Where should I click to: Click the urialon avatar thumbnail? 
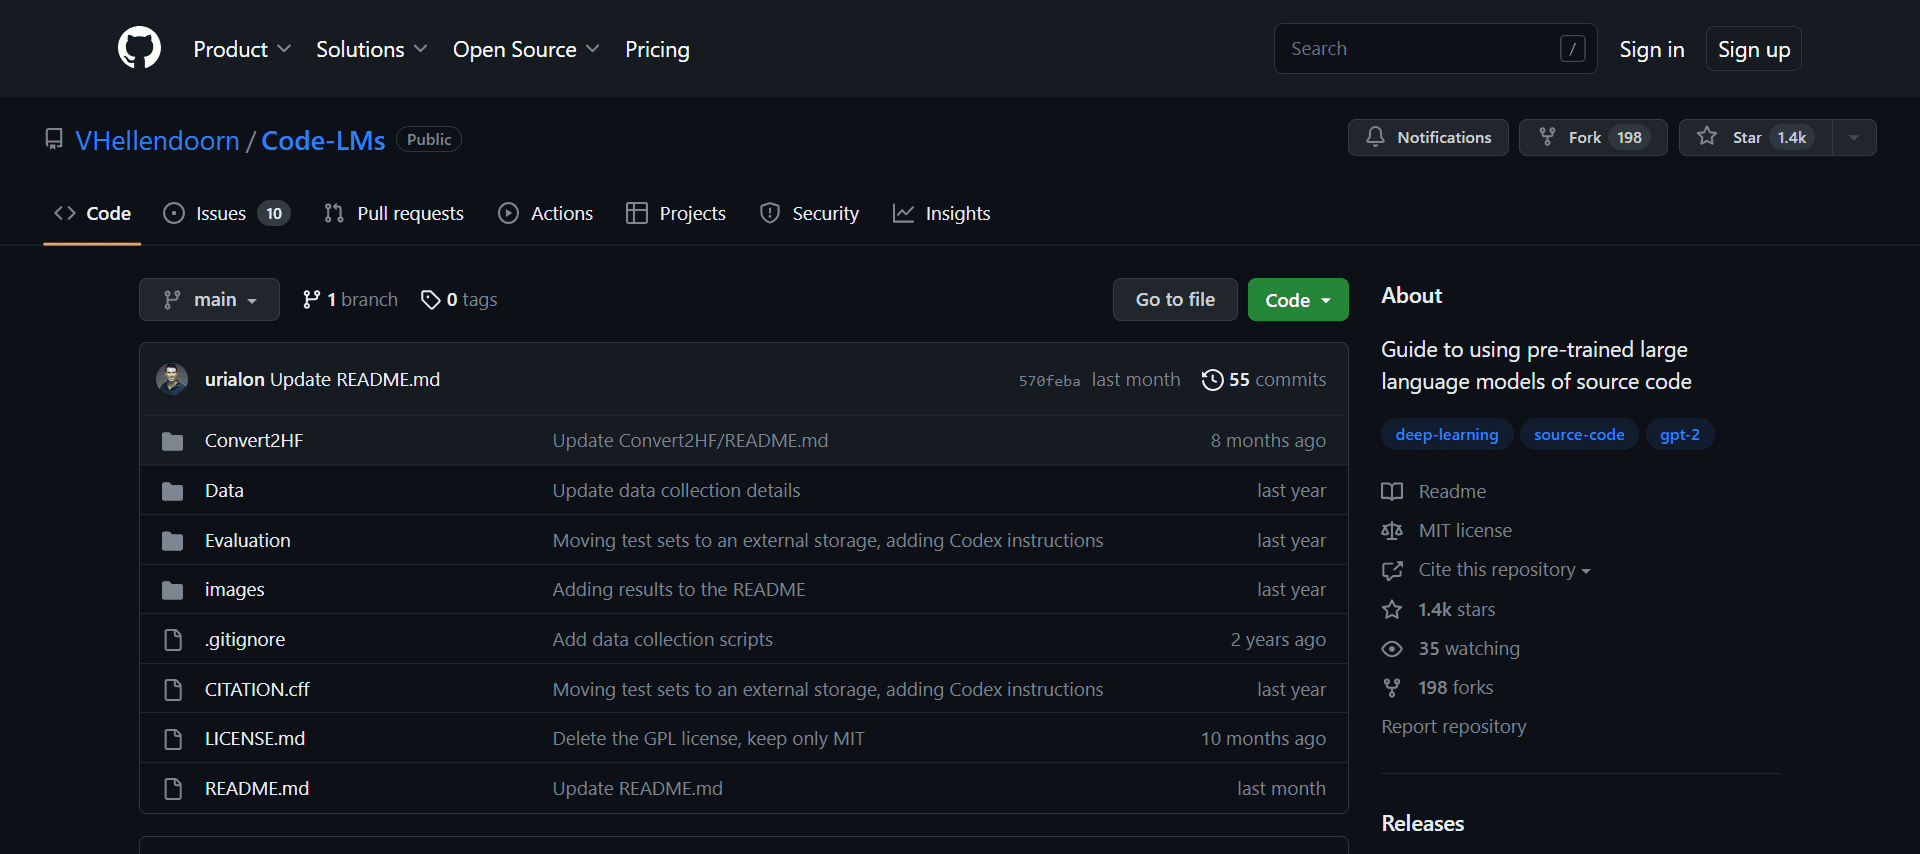coord(172,379)
